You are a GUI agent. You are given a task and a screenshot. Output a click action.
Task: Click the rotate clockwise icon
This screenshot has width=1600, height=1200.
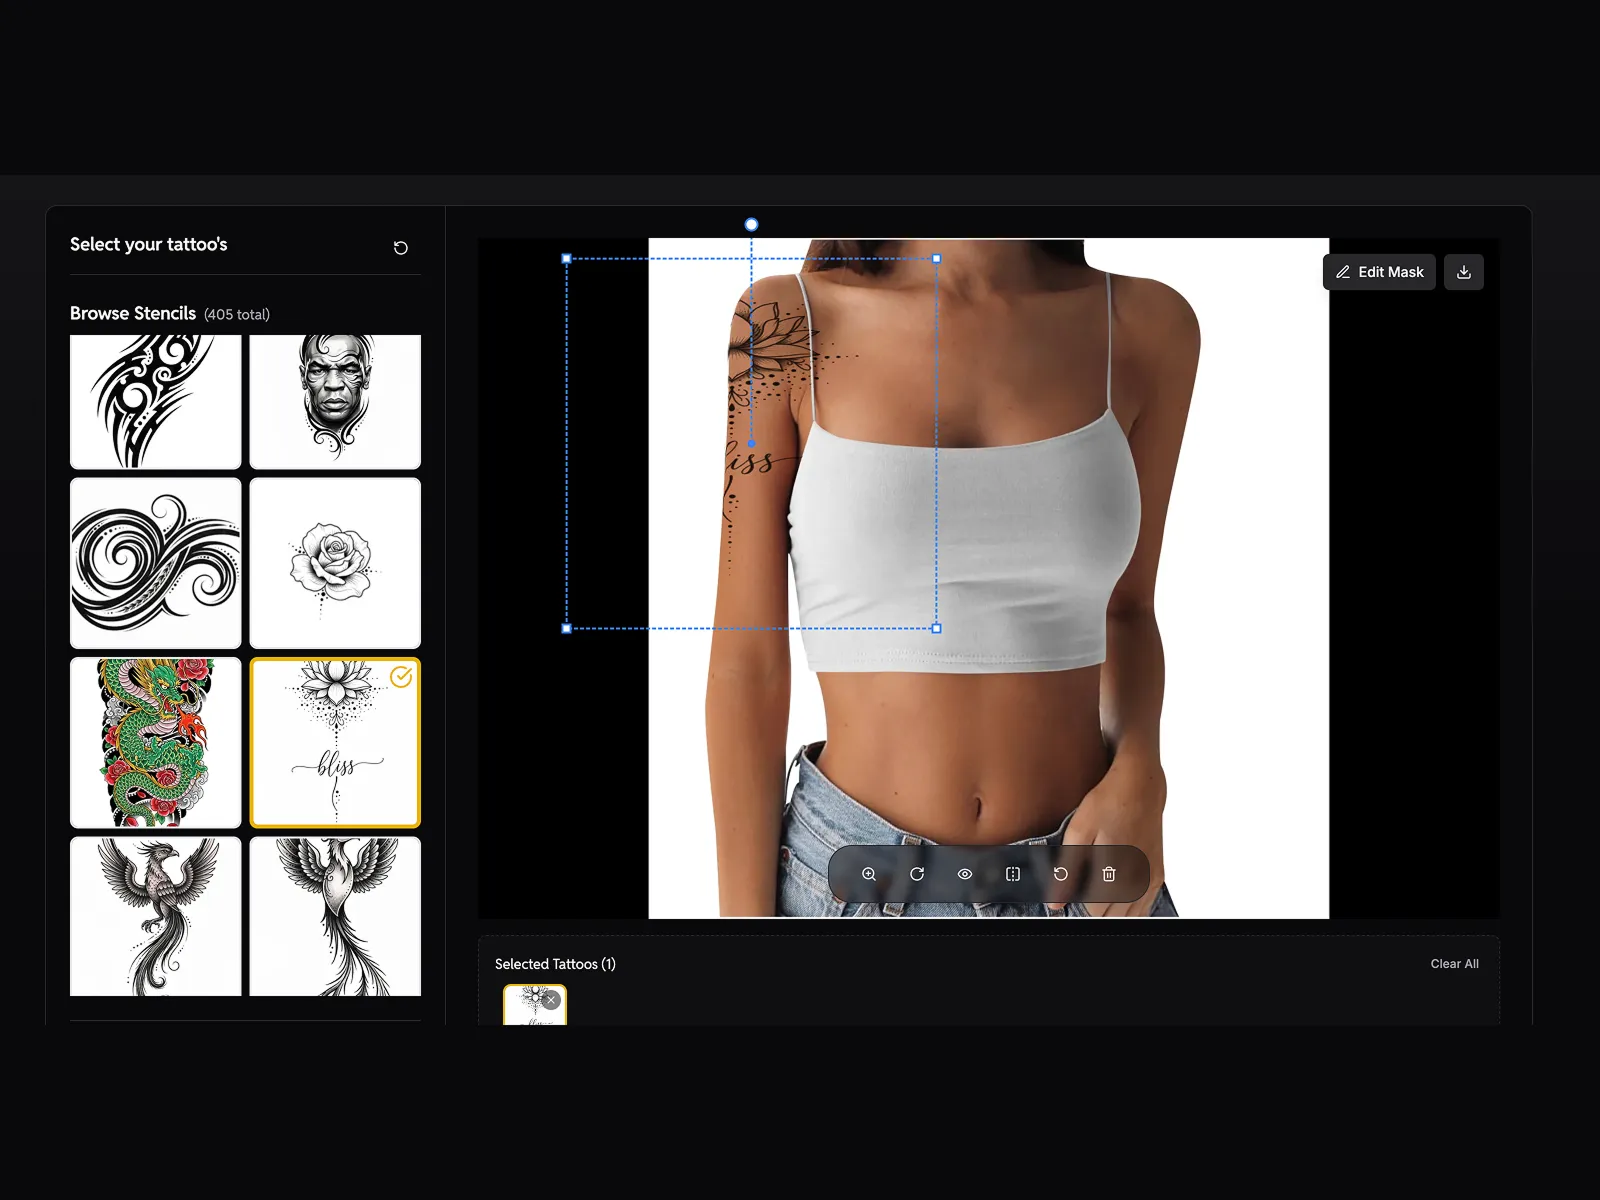pos(917,874)
